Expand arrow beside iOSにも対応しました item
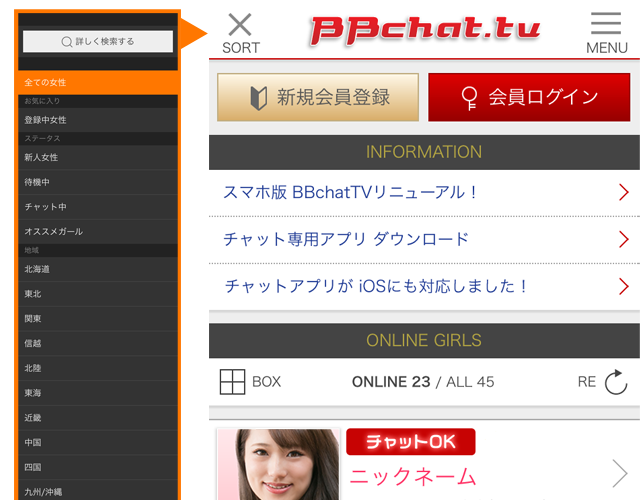640x500 pixels. tap(623, 286)
